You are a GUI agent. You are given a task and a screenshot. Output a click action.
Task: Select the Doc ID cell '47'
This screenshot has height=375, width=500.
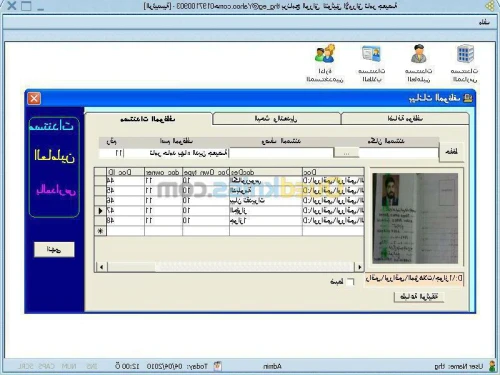pyautogui.click(x=125, y=211)
